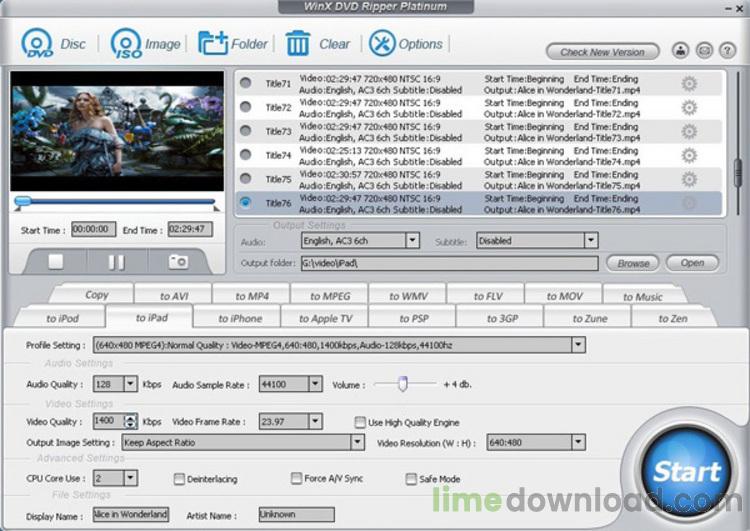This screenshot has width=750, height=531.
Task: Open the CPU Core Use dropdown
Action: pos(130,478)
